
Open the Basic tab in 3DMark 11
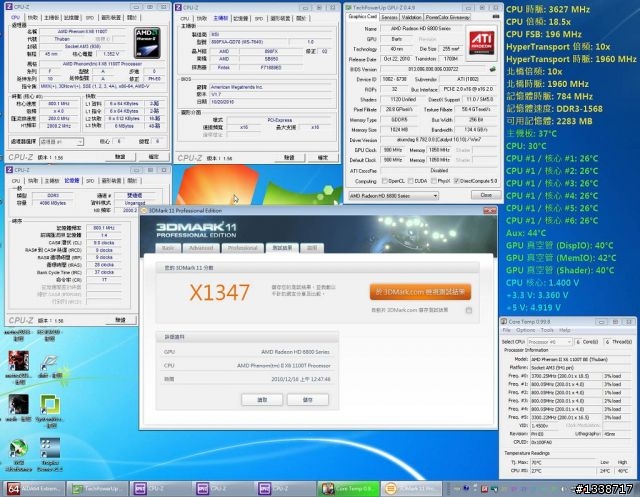(x=168, y=248)
